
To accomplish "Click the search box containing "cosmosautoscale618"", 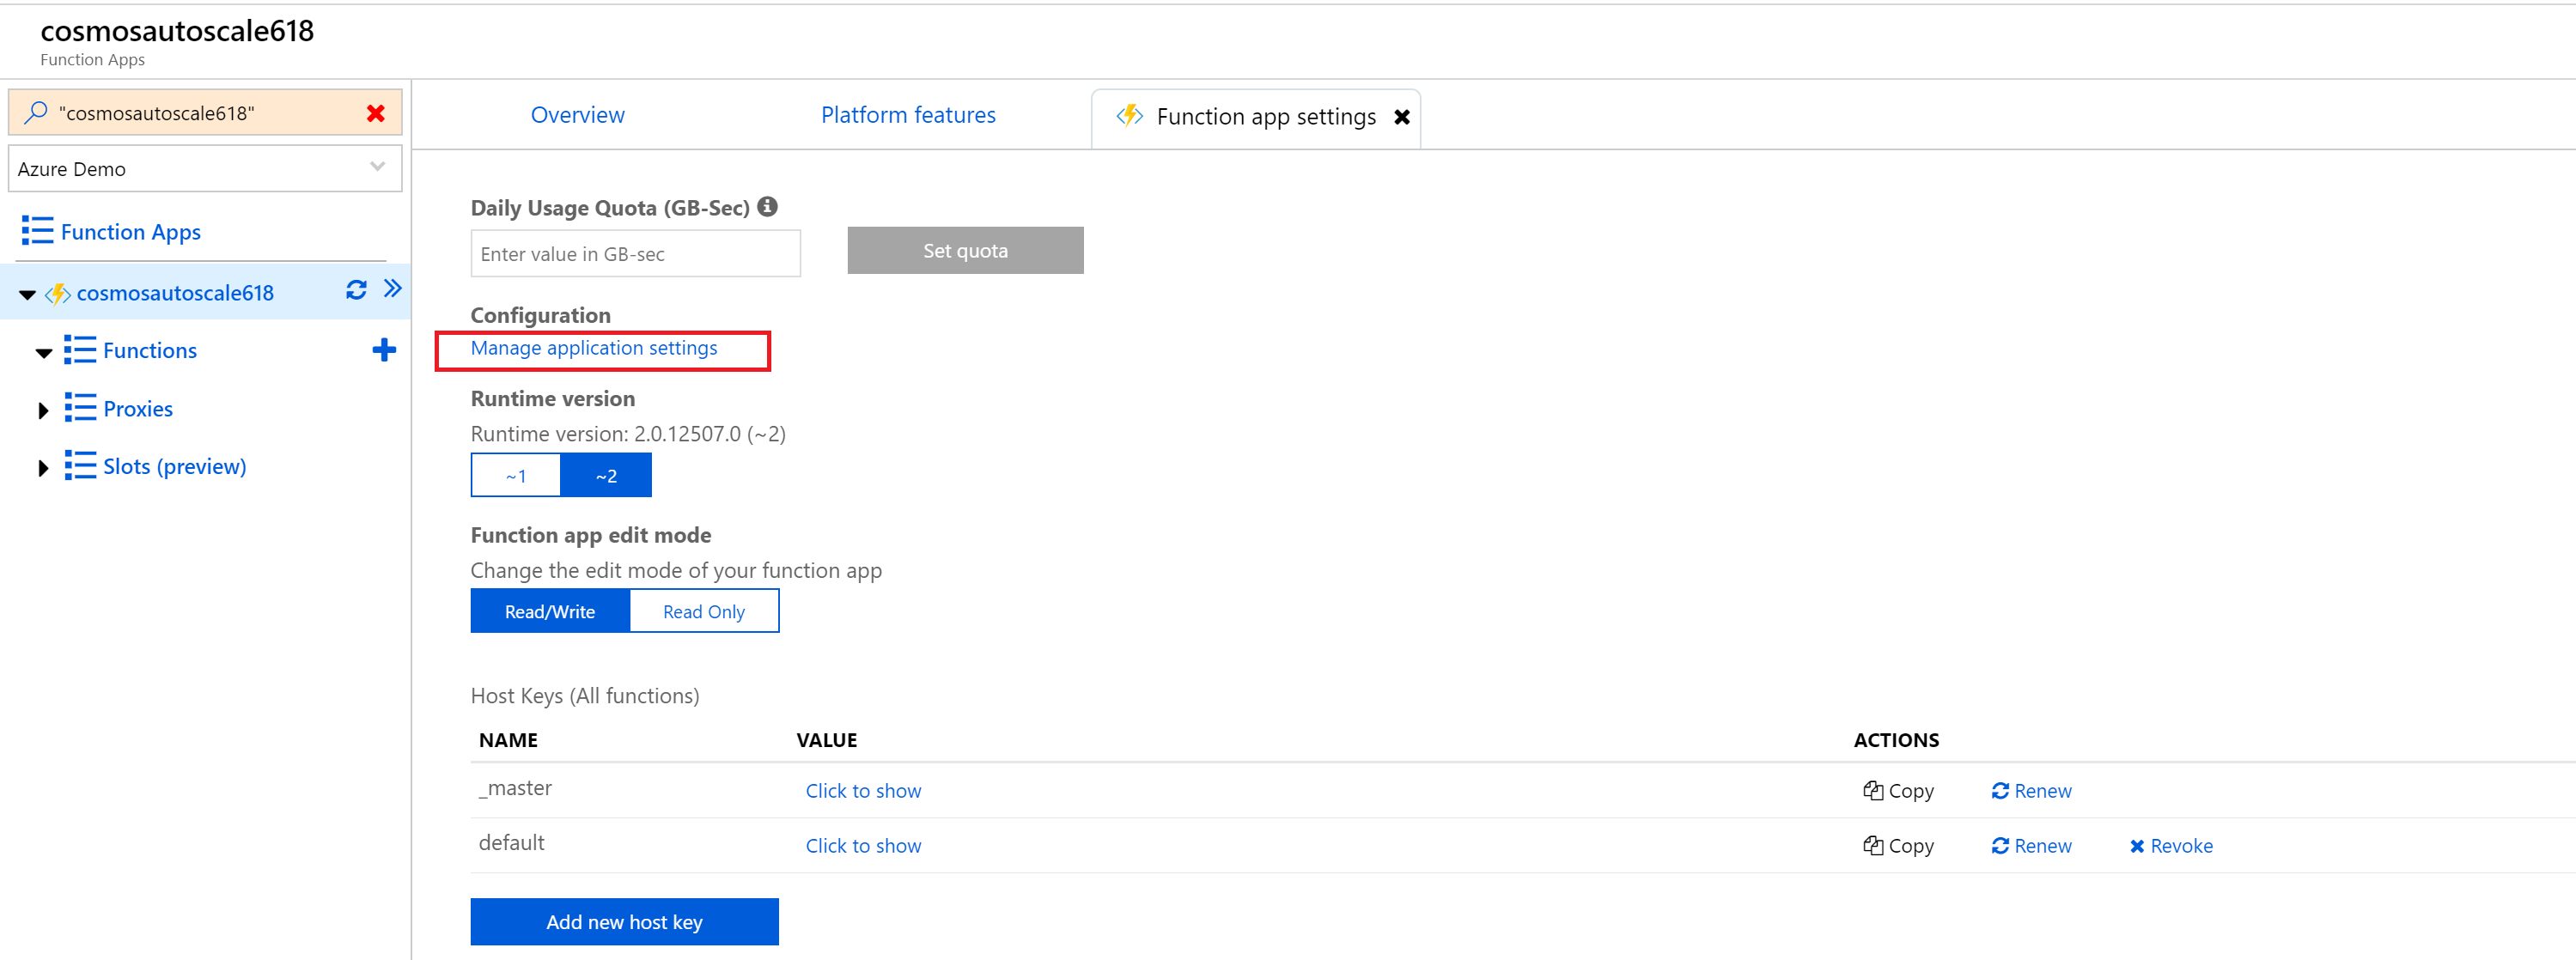I will (205, 112).
